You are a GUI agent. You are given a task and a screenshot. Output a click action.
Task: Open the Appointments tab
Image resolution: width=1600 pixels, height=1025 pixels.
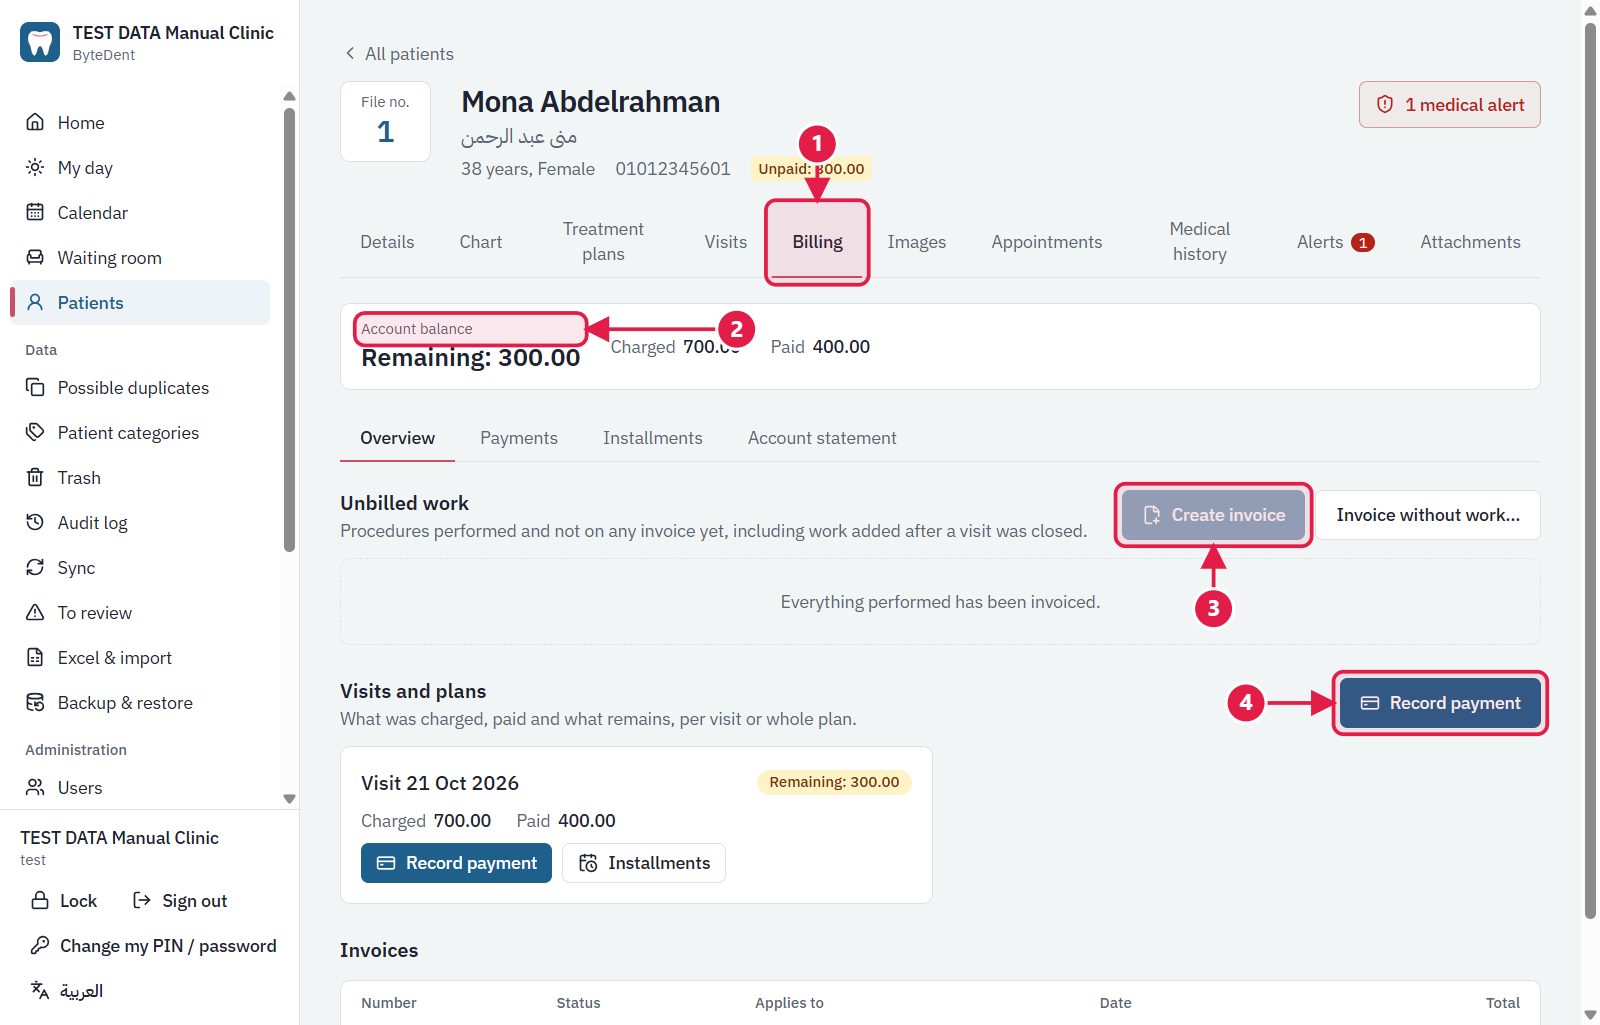click(1047, 242)
